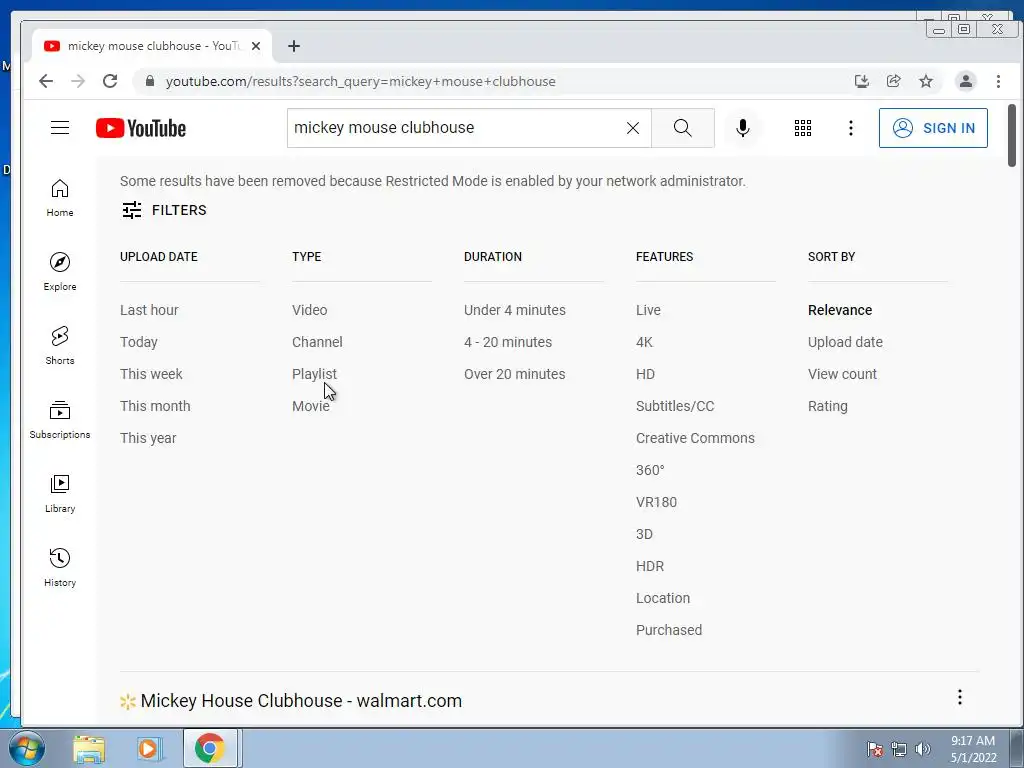Open Mickey House Clubhouse walmart.com ad
Viewport: 1024px width, 768px height.
(300, 701)
